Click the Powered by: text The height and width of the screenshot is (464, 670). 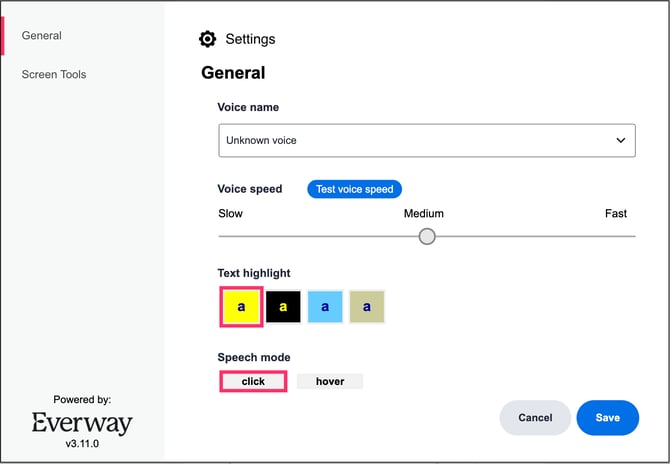pos(82,399)
